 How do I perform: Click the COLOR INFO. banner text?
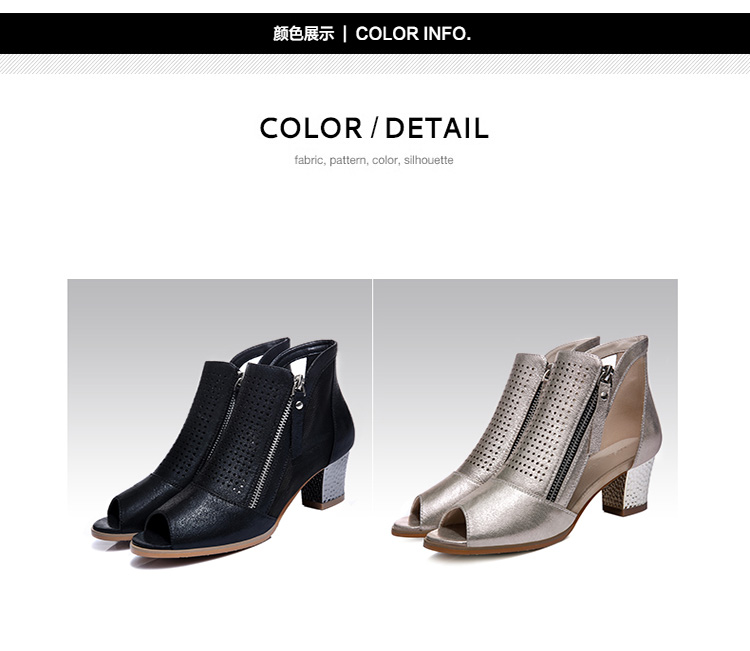point(413,33)
